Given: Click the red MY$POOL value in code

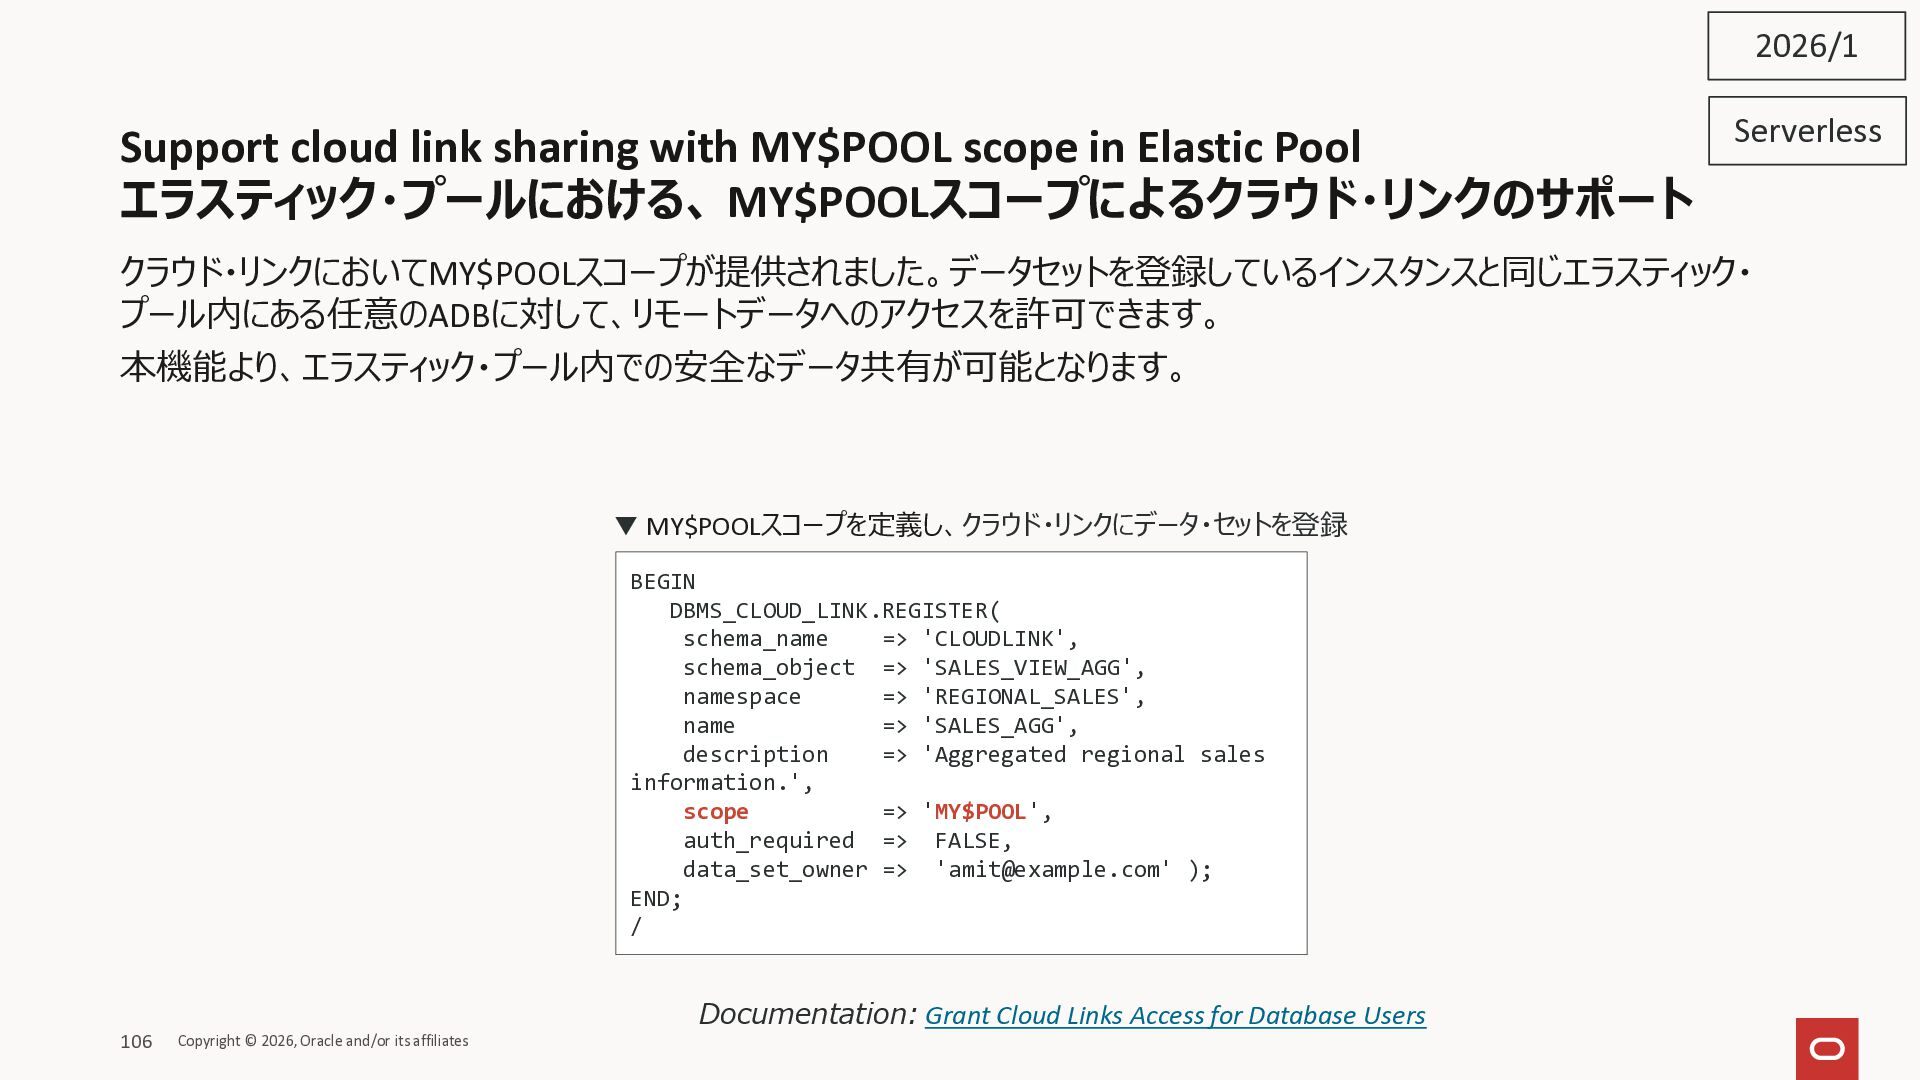Looking at the screenshot, I should (x=980, y=812).
